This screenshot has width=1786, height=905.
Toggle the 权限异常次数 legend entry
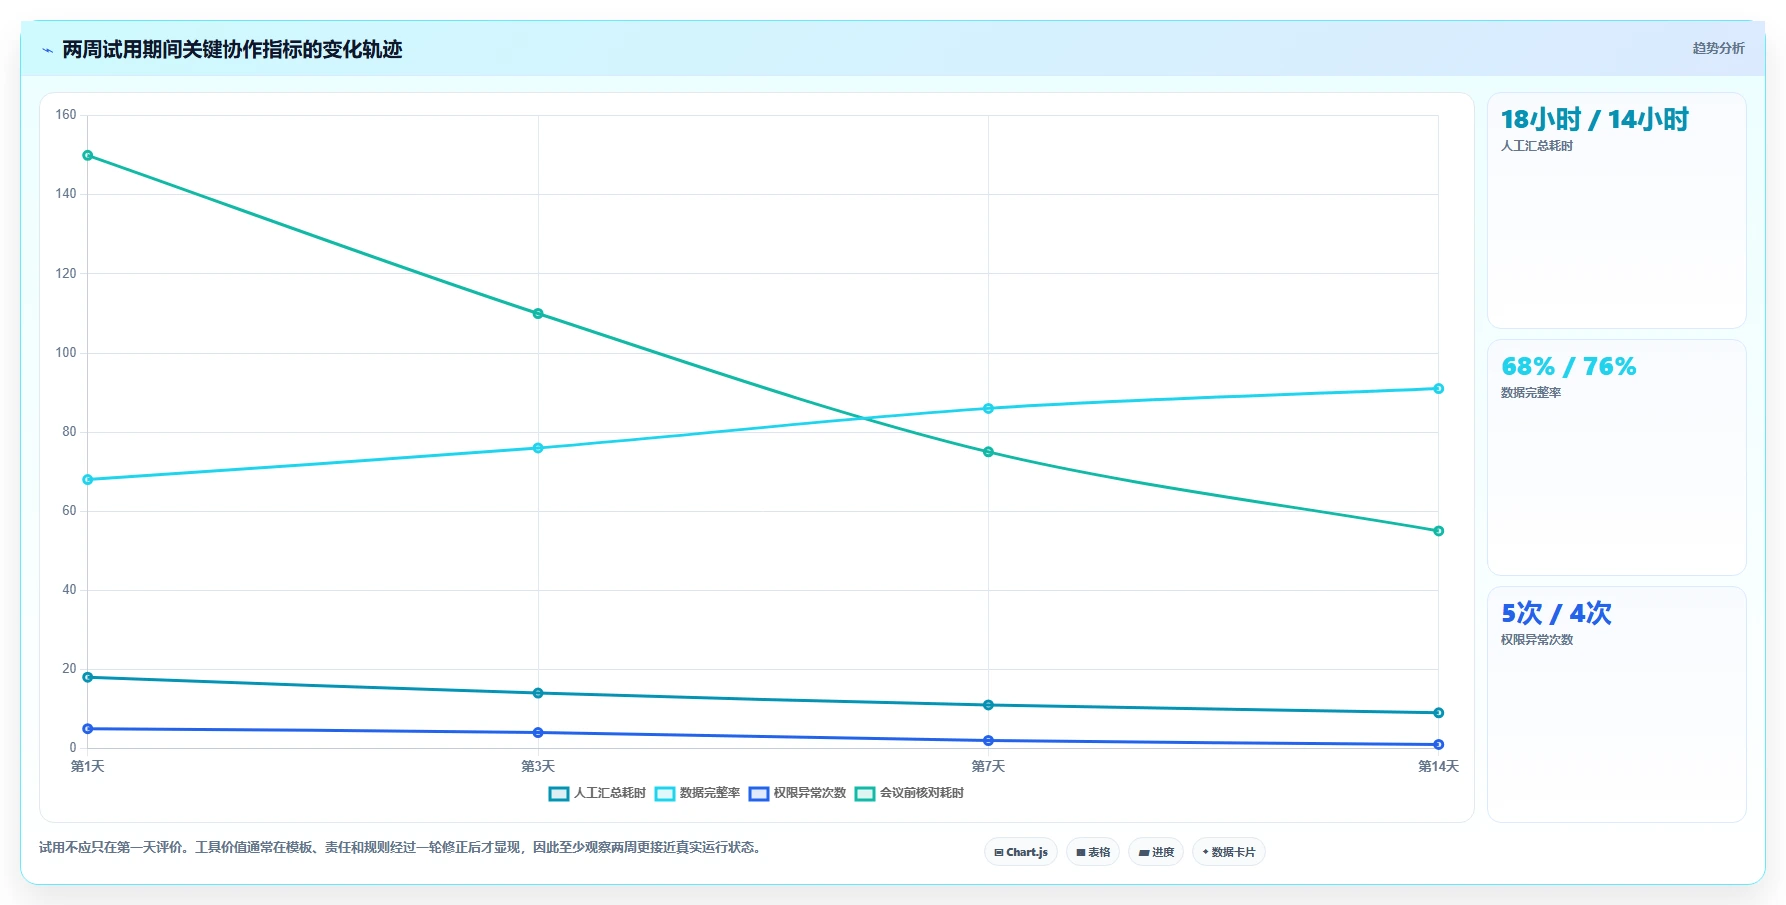coord(797,793)
